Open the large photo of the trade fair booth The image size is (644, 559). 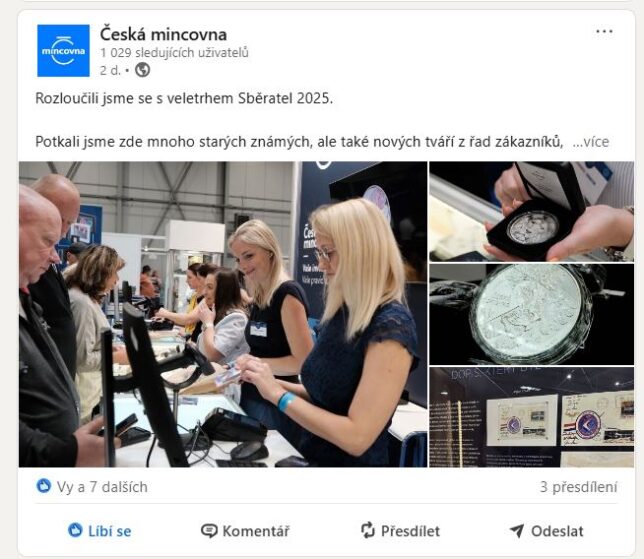(x=223, y=314)
